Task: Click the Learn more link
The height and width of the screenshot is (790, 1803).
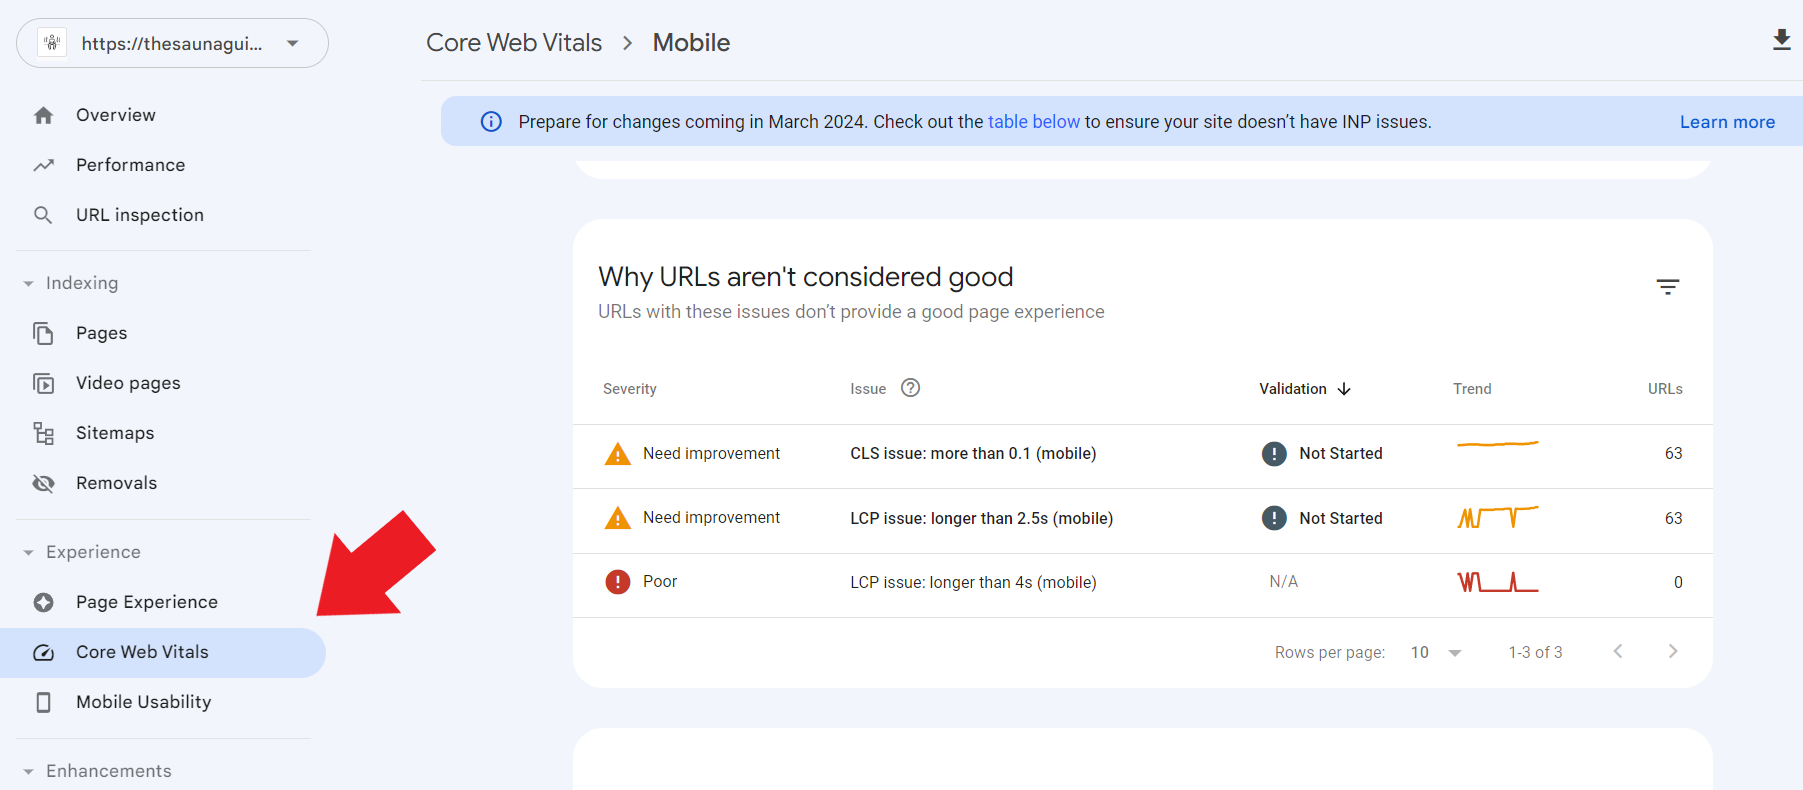Action: [1726, 122]
